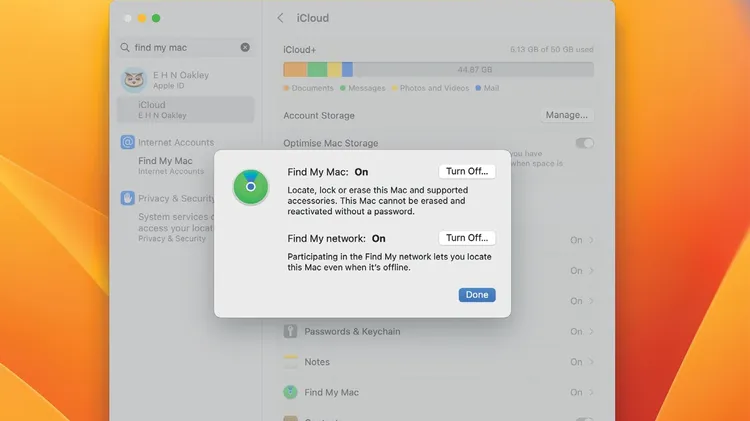
Task: Click the green zoom window button
Action: [x=156, y=18]
